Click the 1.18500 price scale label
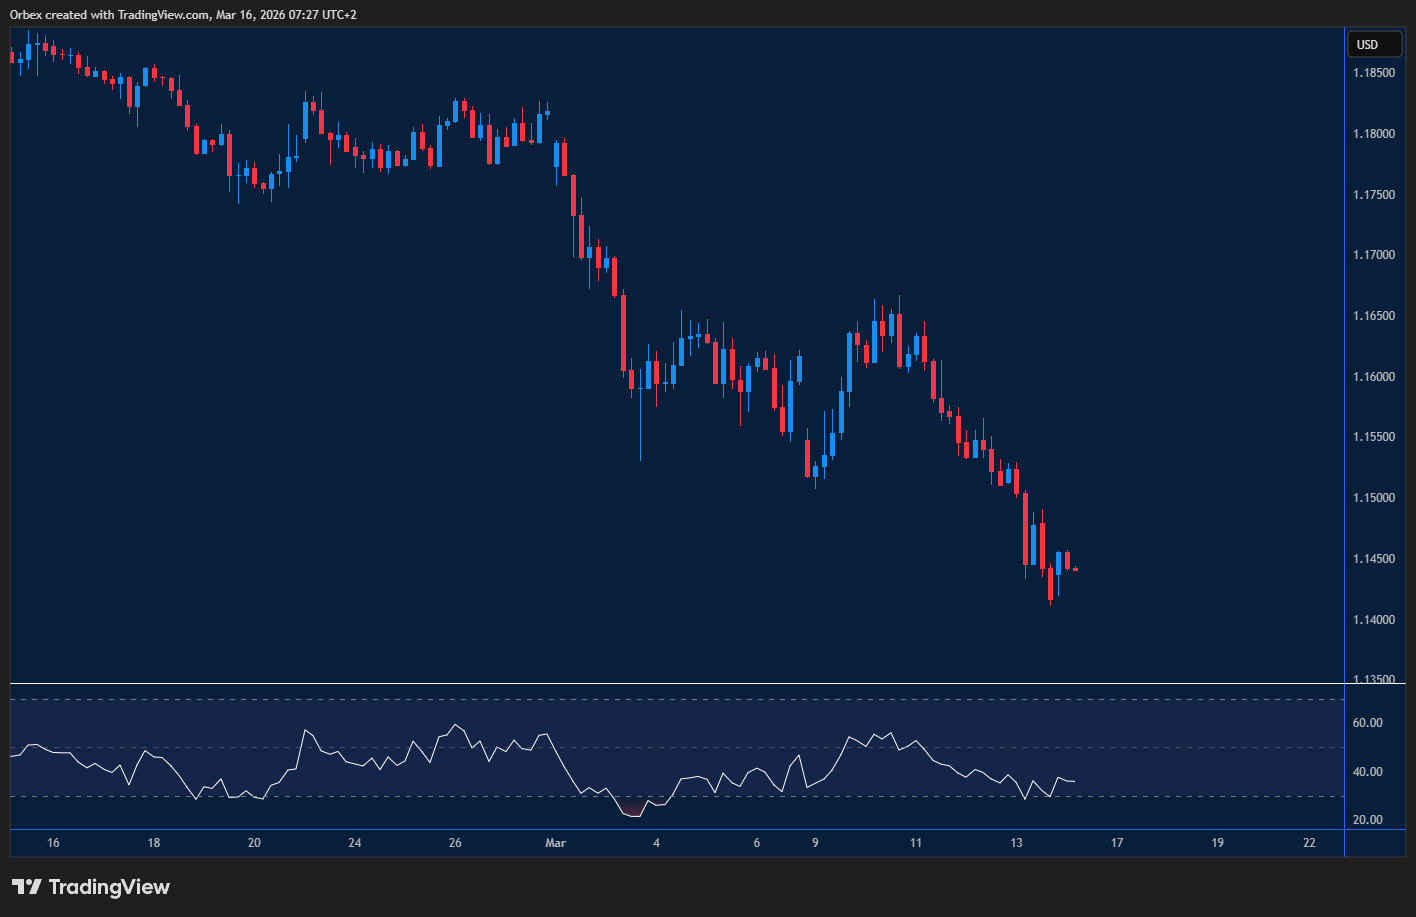Viewport: 1416px width, 917px height. click(1373, 72)
